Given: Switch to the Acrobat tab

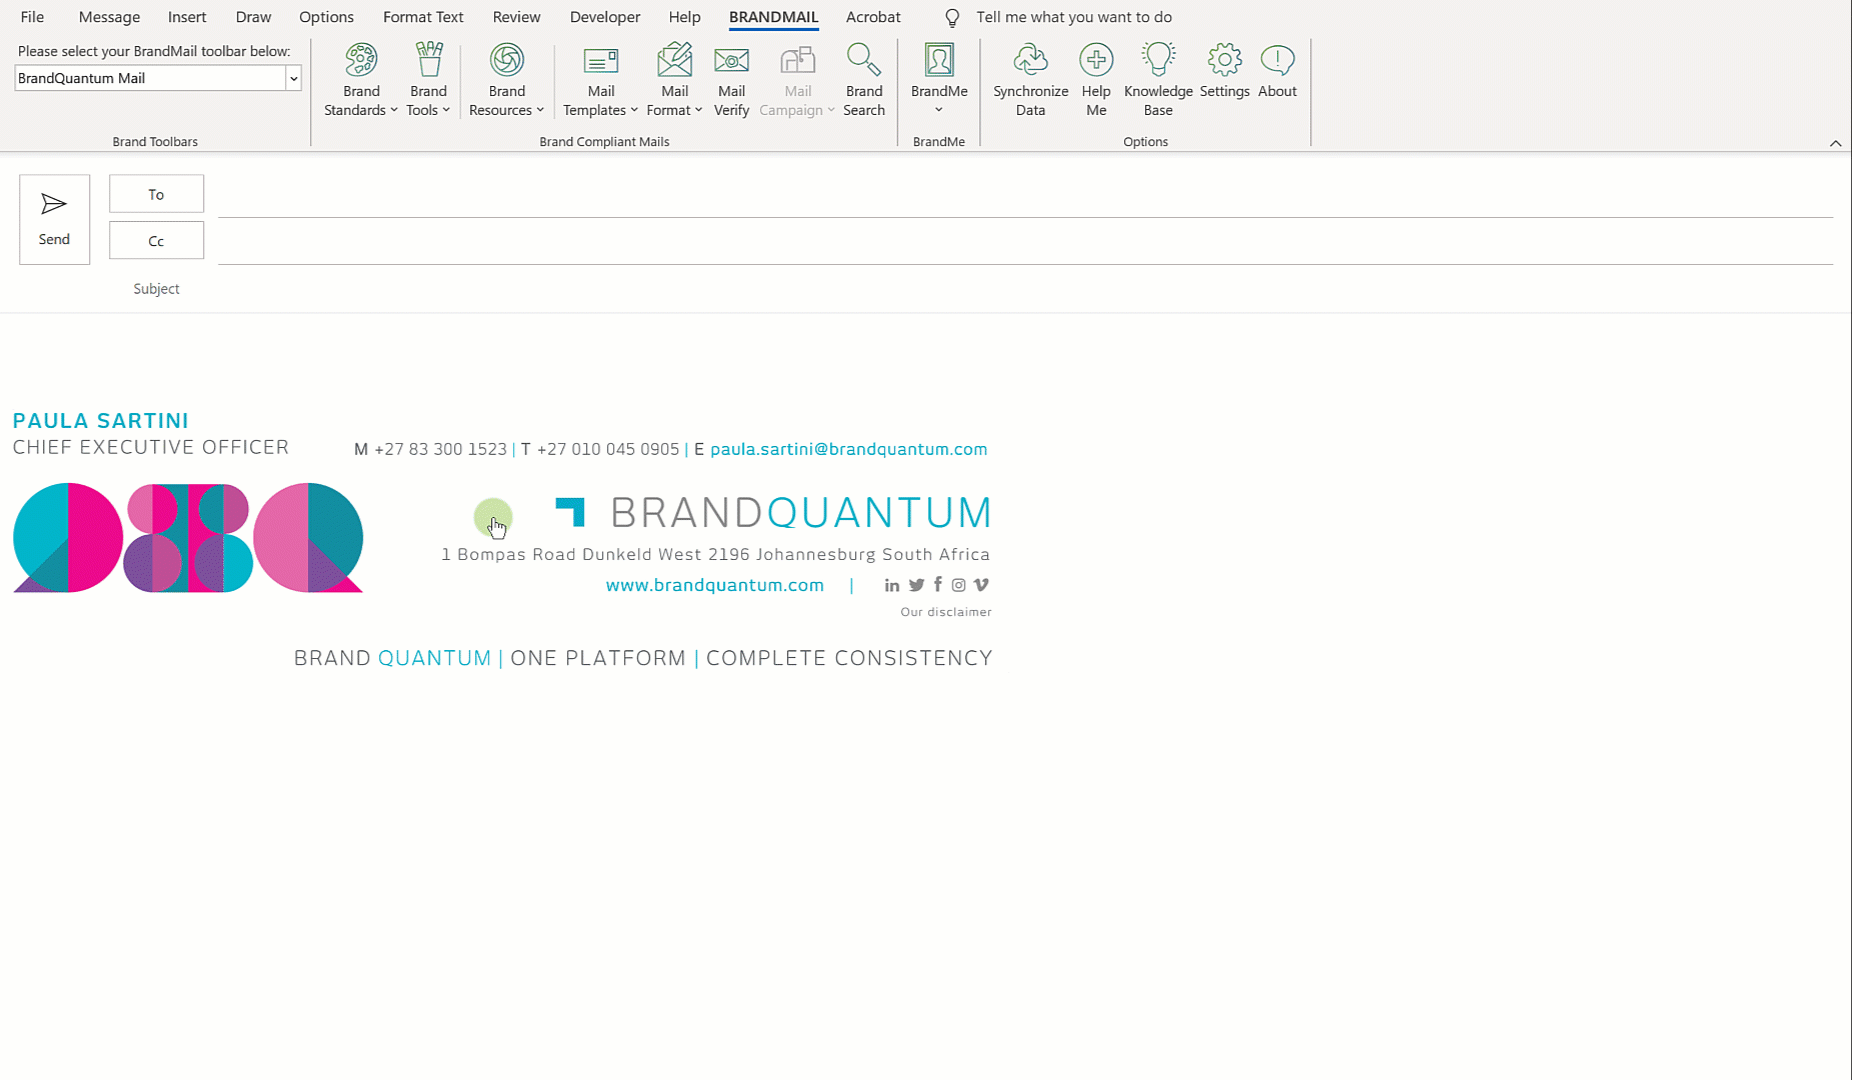Looking at the screenshot, I should [873, 17].
